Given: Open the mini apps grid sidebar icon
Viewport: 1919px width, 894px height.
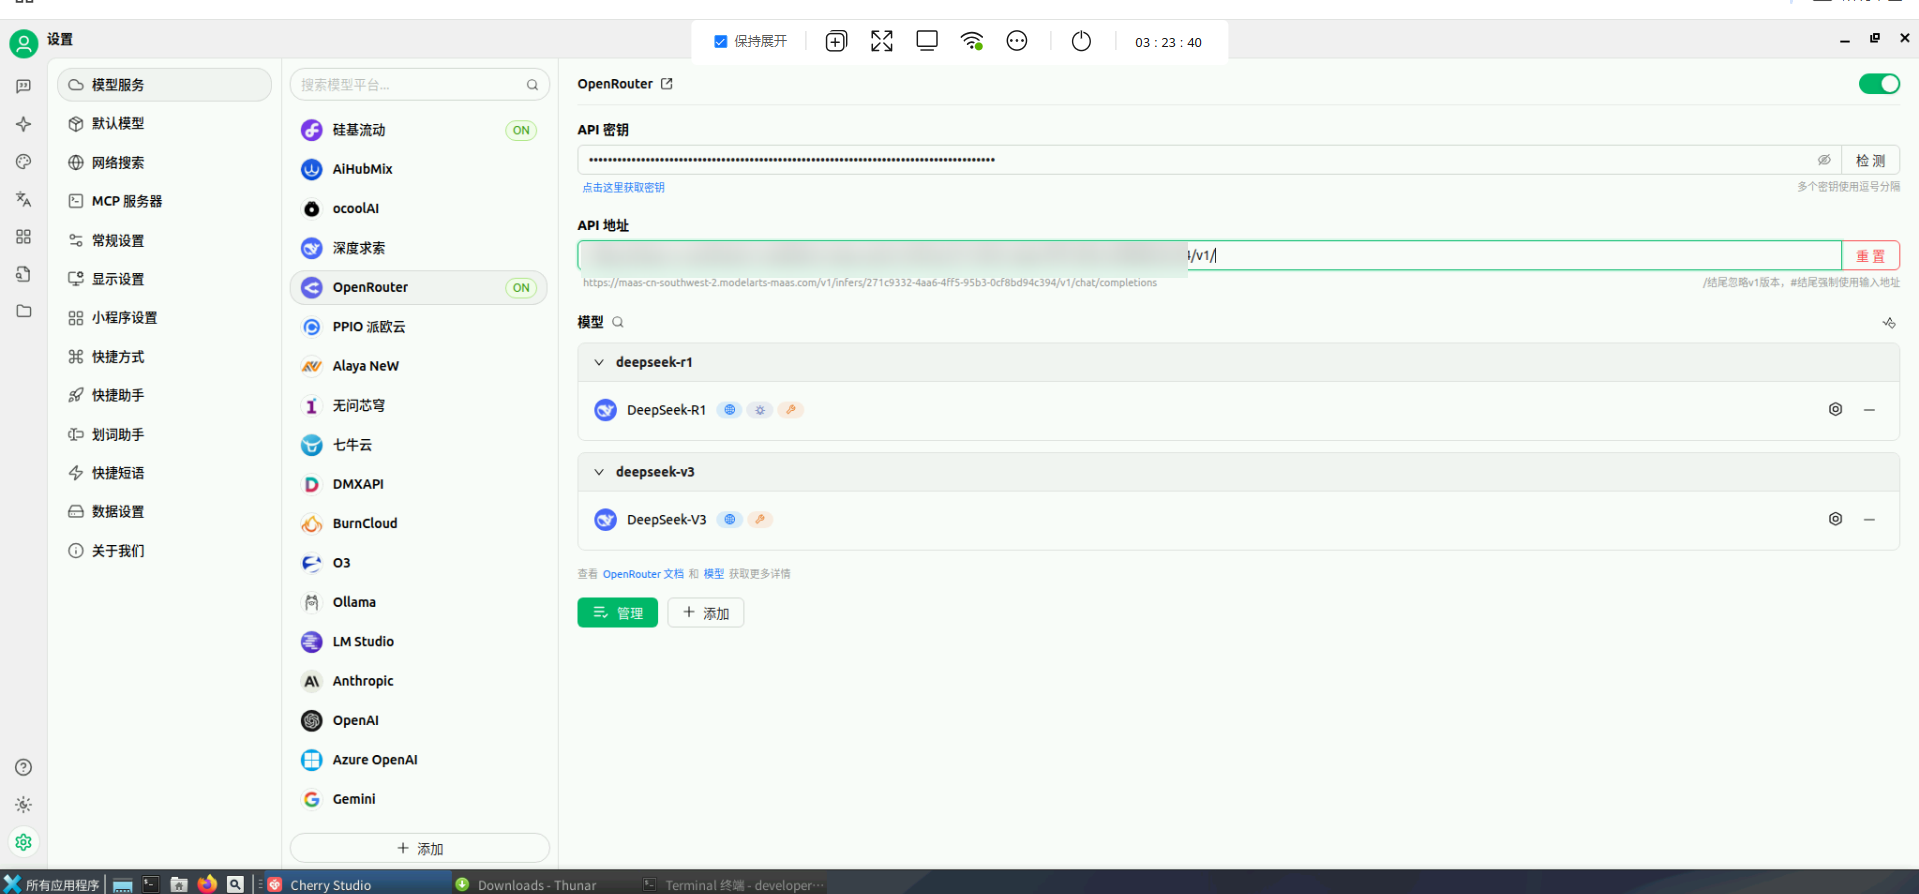Looking at the screenshot, I should (x=23, y=237).
